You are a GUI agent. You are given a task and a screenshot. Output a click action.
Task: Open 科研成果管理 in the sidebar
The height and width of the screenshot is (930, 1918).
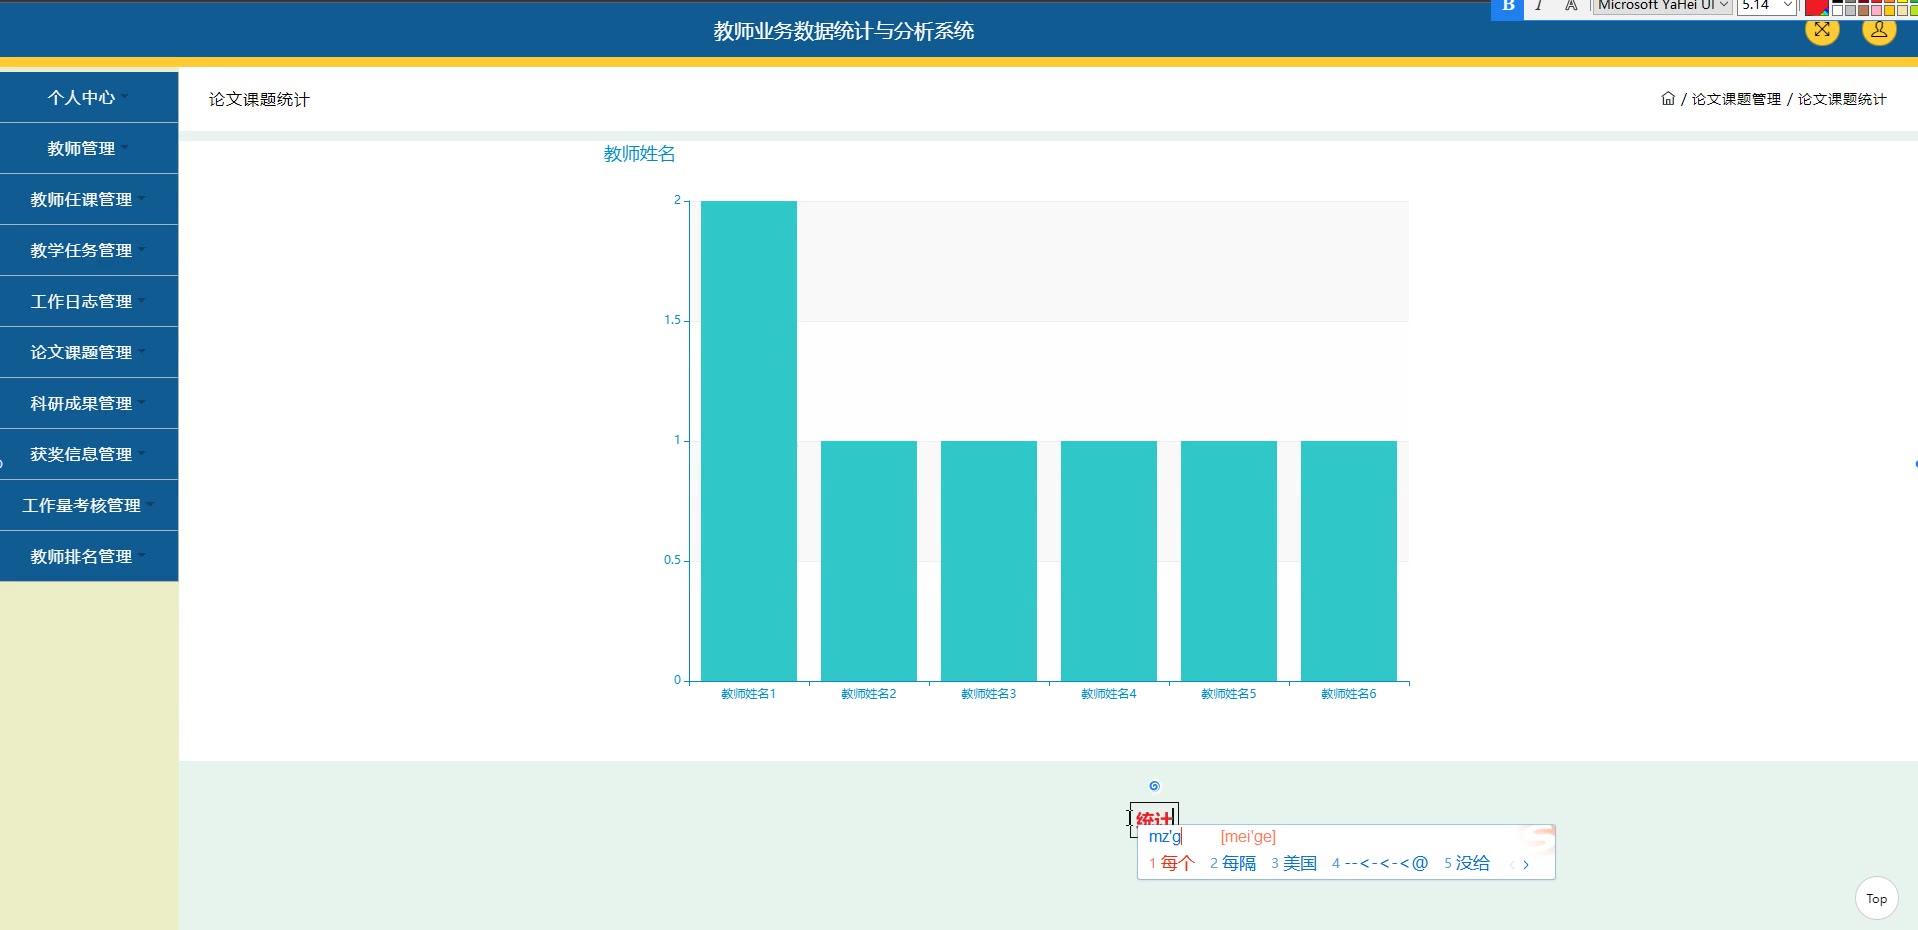coord(89,403)
